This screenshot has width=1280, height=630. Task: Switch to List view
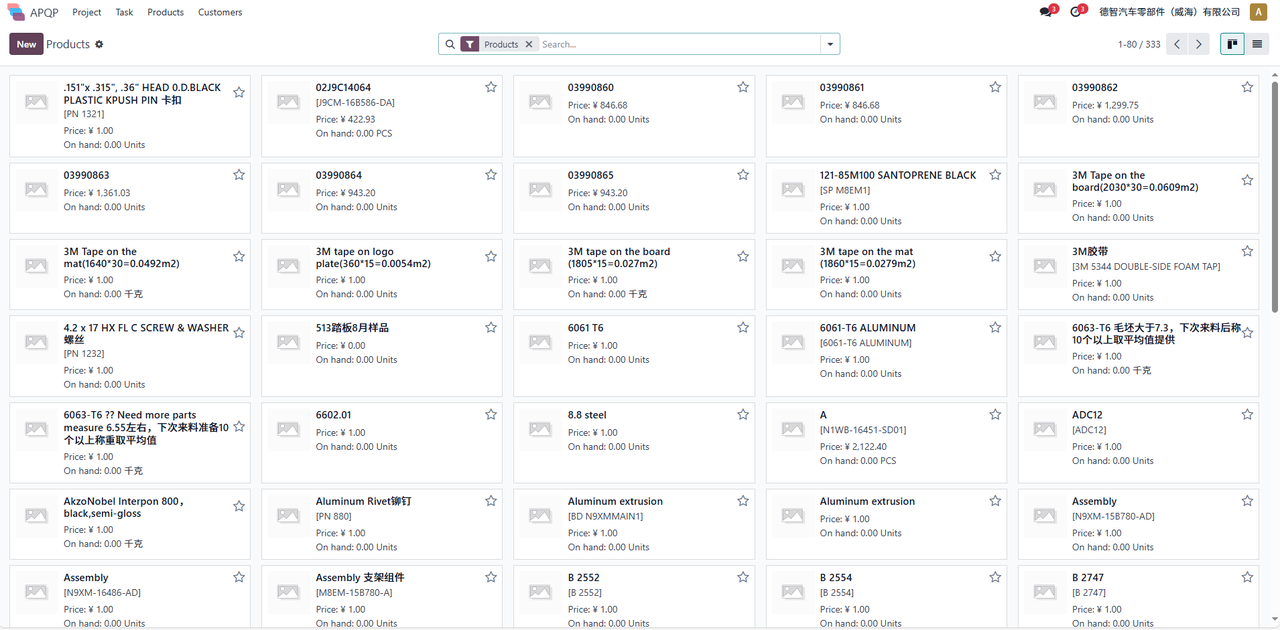(1257, 44)
